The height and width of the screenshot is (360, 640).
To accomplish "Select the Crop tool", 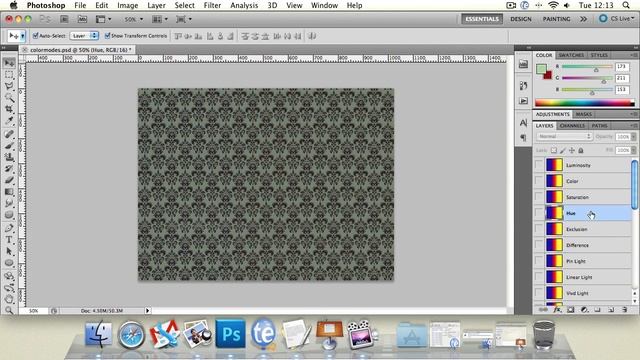I will tap(9, 109).
